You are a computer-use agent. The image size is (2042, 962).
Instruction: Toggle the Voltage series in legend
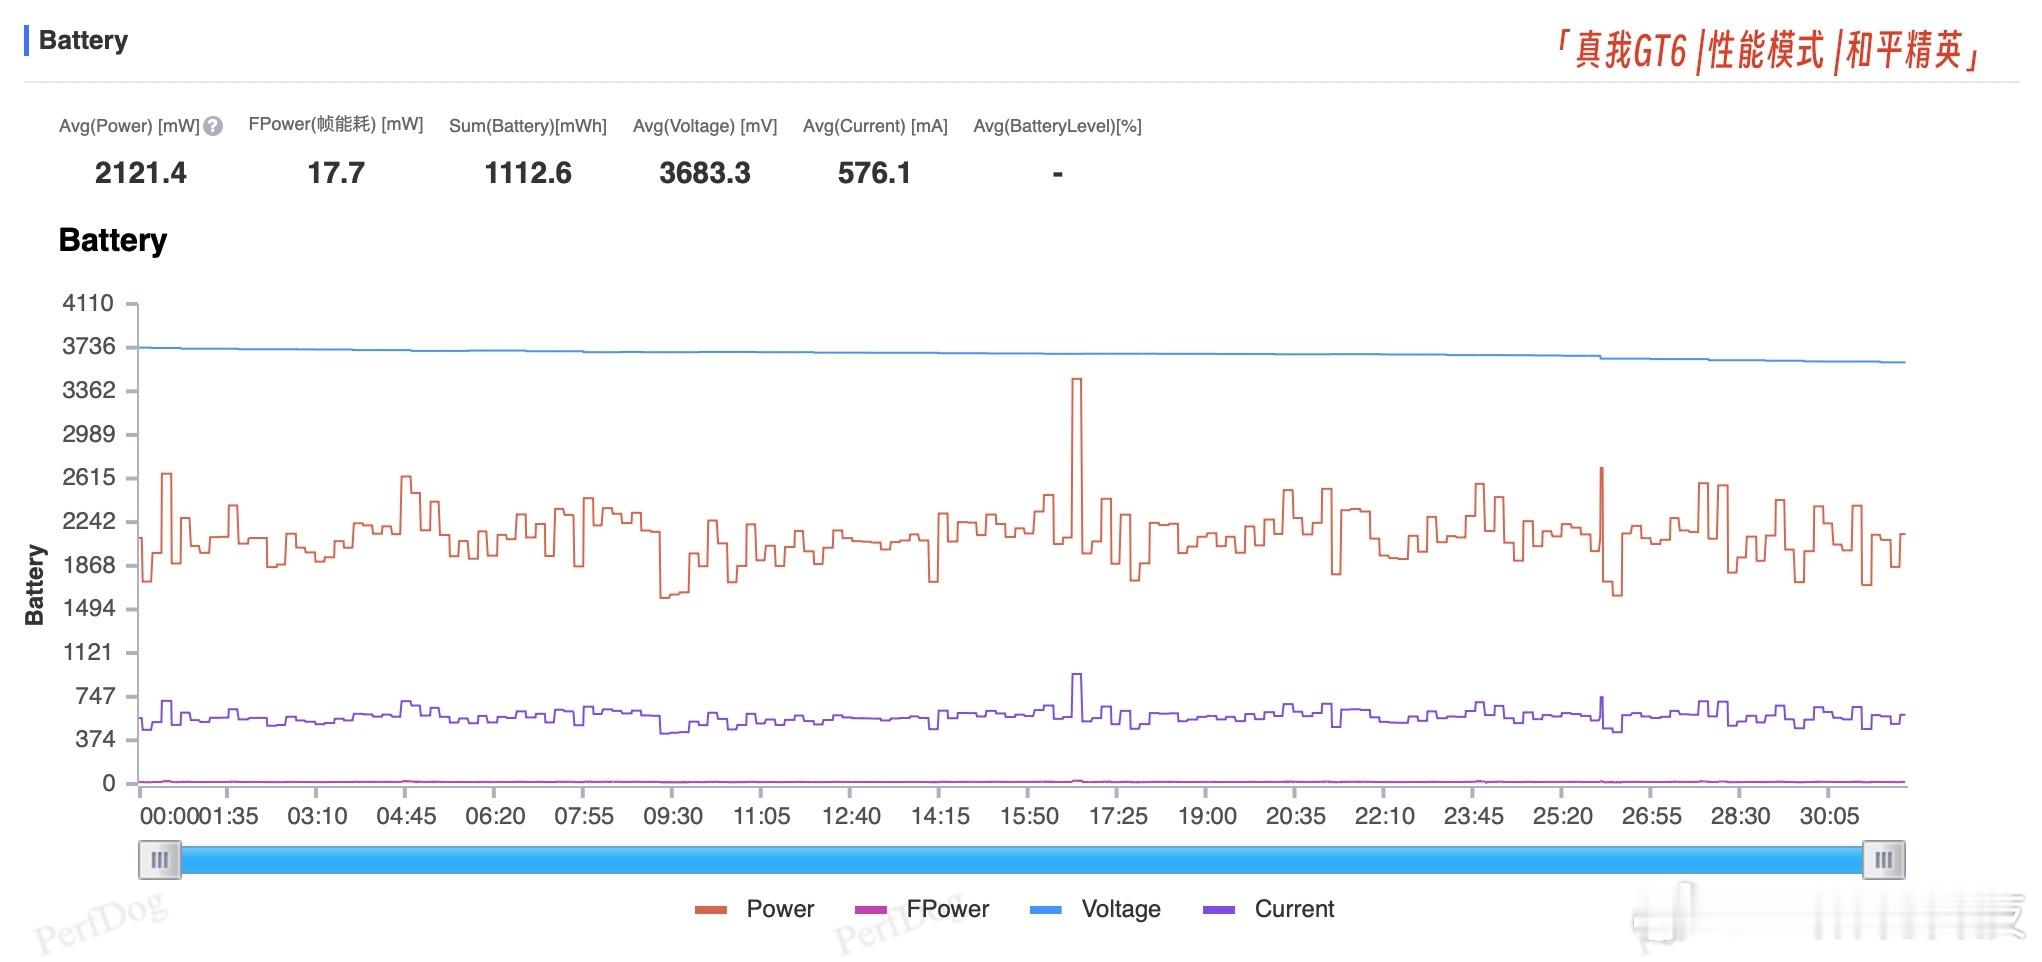tap(1095, 909)
